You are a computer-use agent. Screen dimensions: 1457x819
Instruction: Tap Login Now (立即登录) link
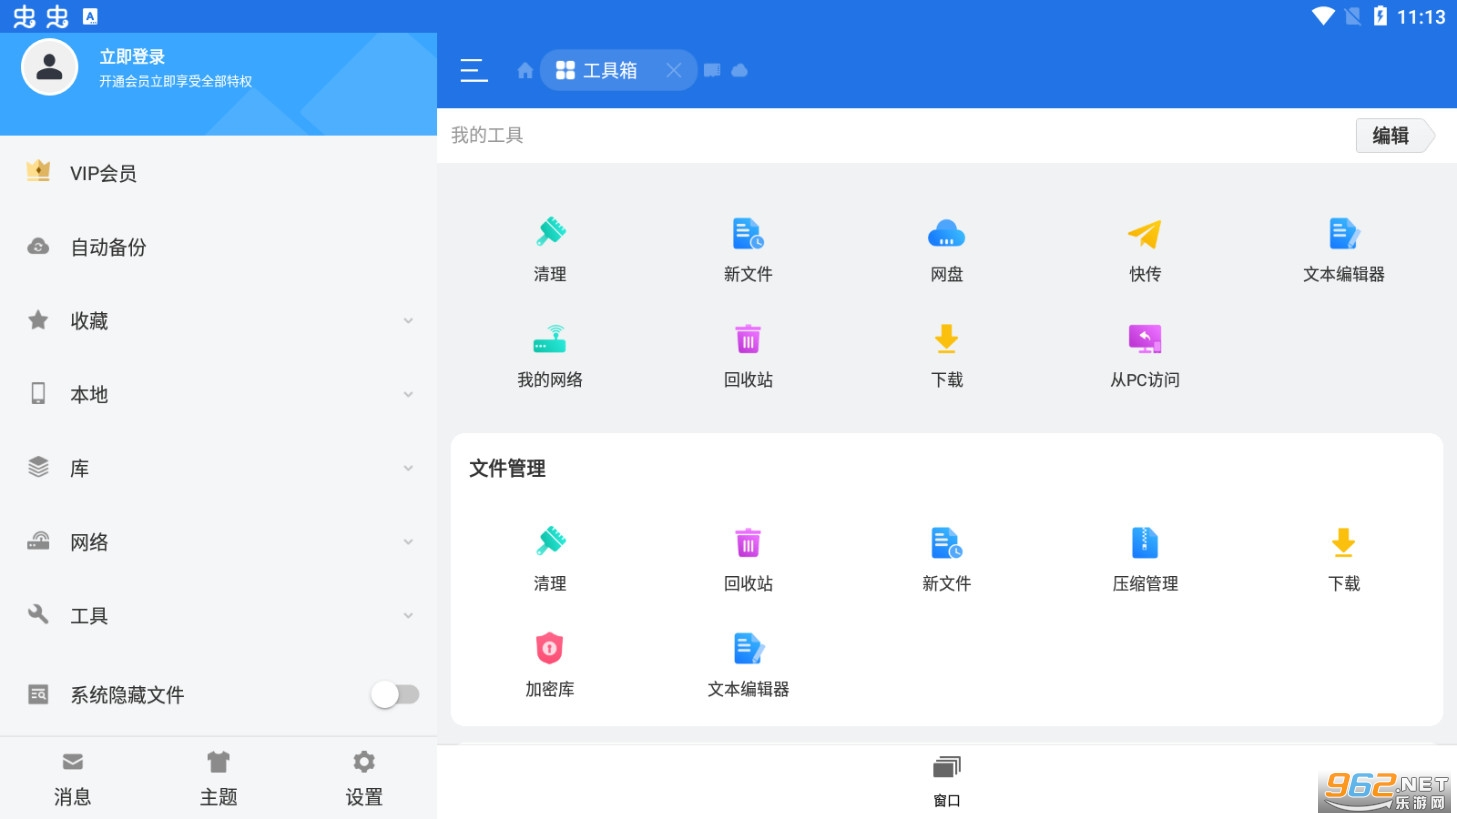pos(132,57)
